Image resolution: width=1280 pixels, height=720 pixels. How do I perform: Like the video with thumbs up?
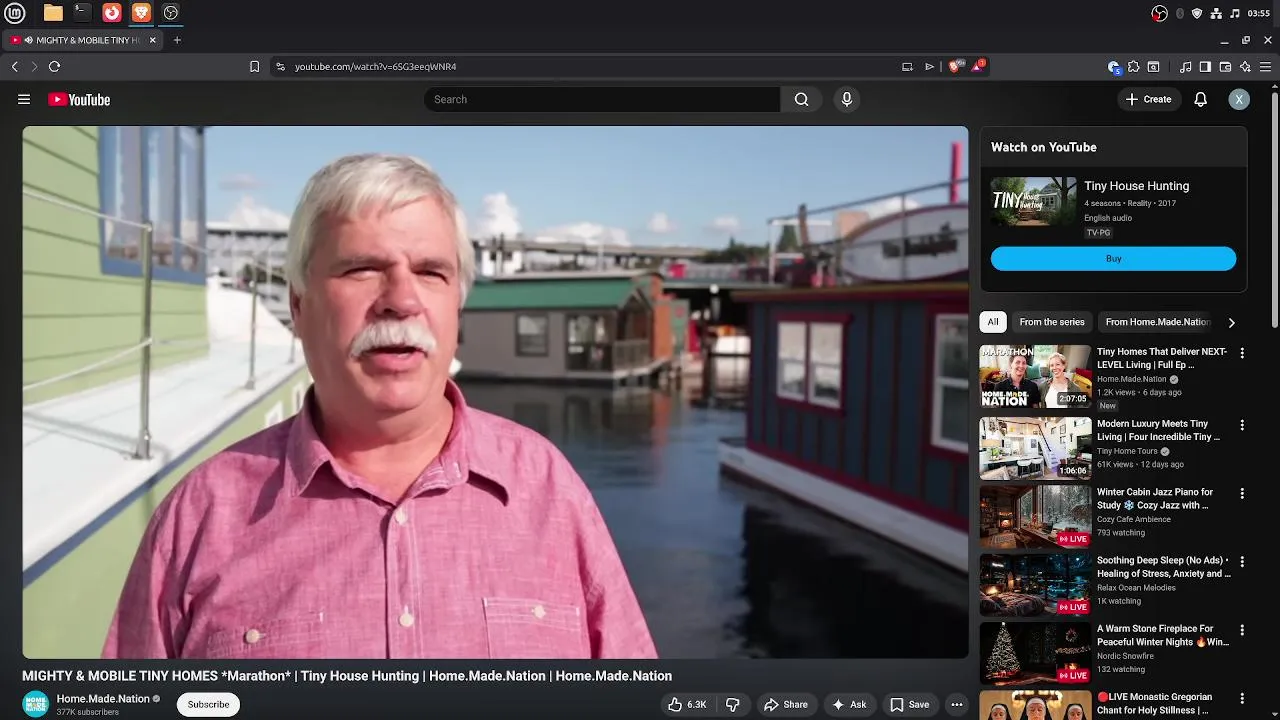point(687,704)
